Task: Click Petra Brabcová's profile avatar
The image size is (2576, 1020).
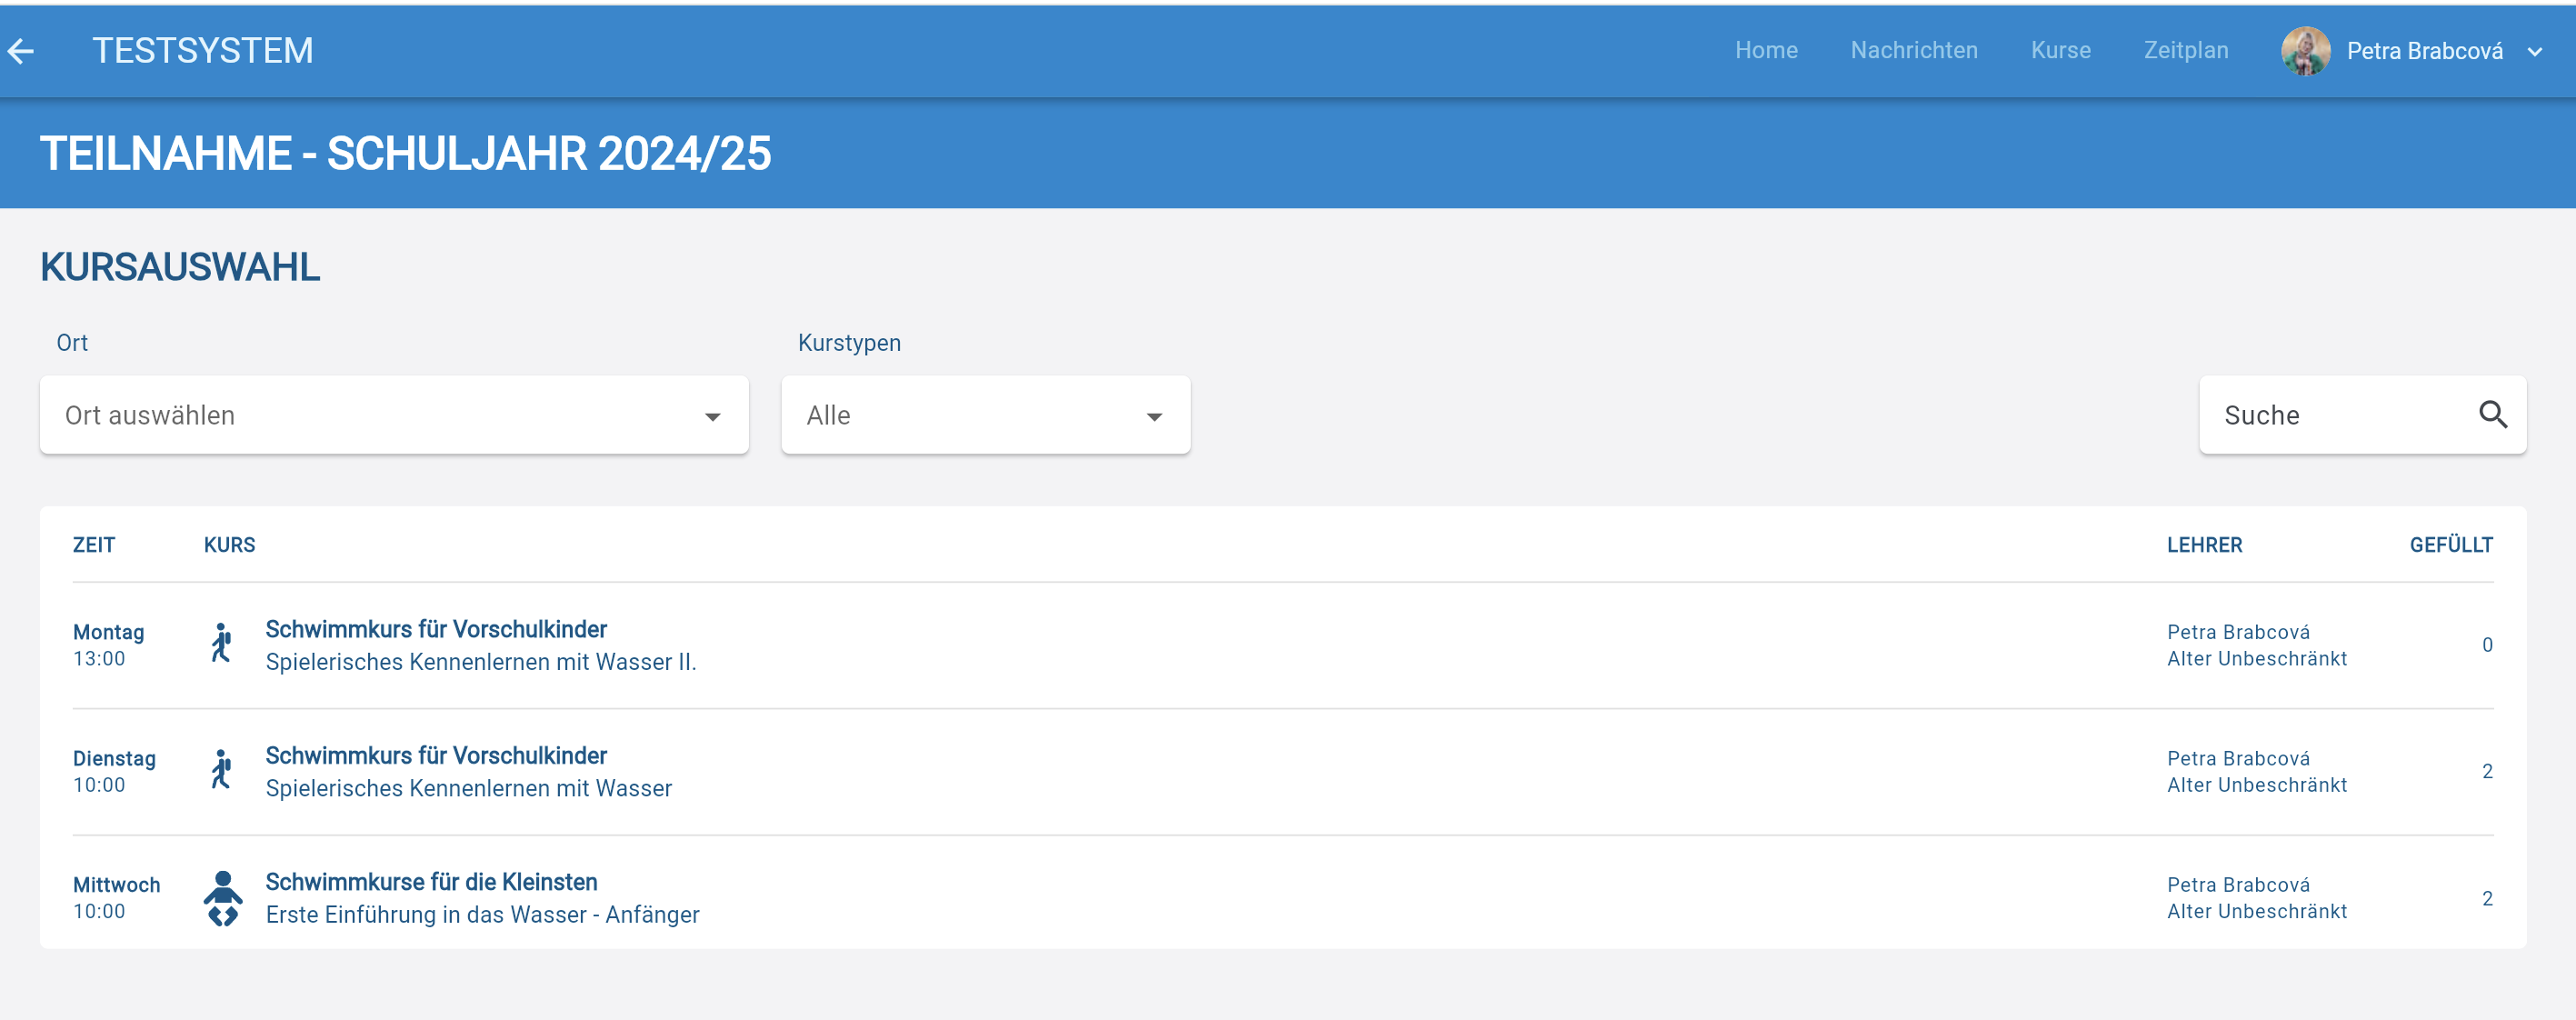Action: pyautogui.click(x=2305, y=51)
